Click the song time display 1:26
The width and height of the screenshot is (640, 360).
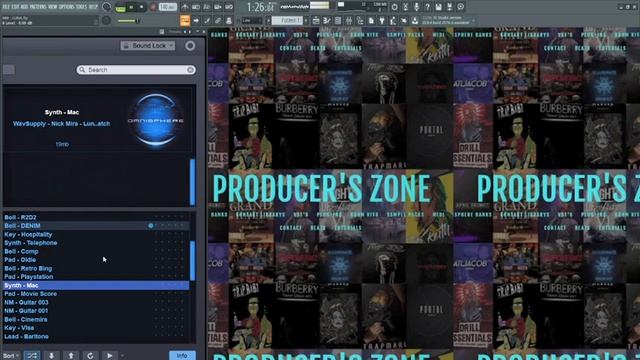(261, 7)
